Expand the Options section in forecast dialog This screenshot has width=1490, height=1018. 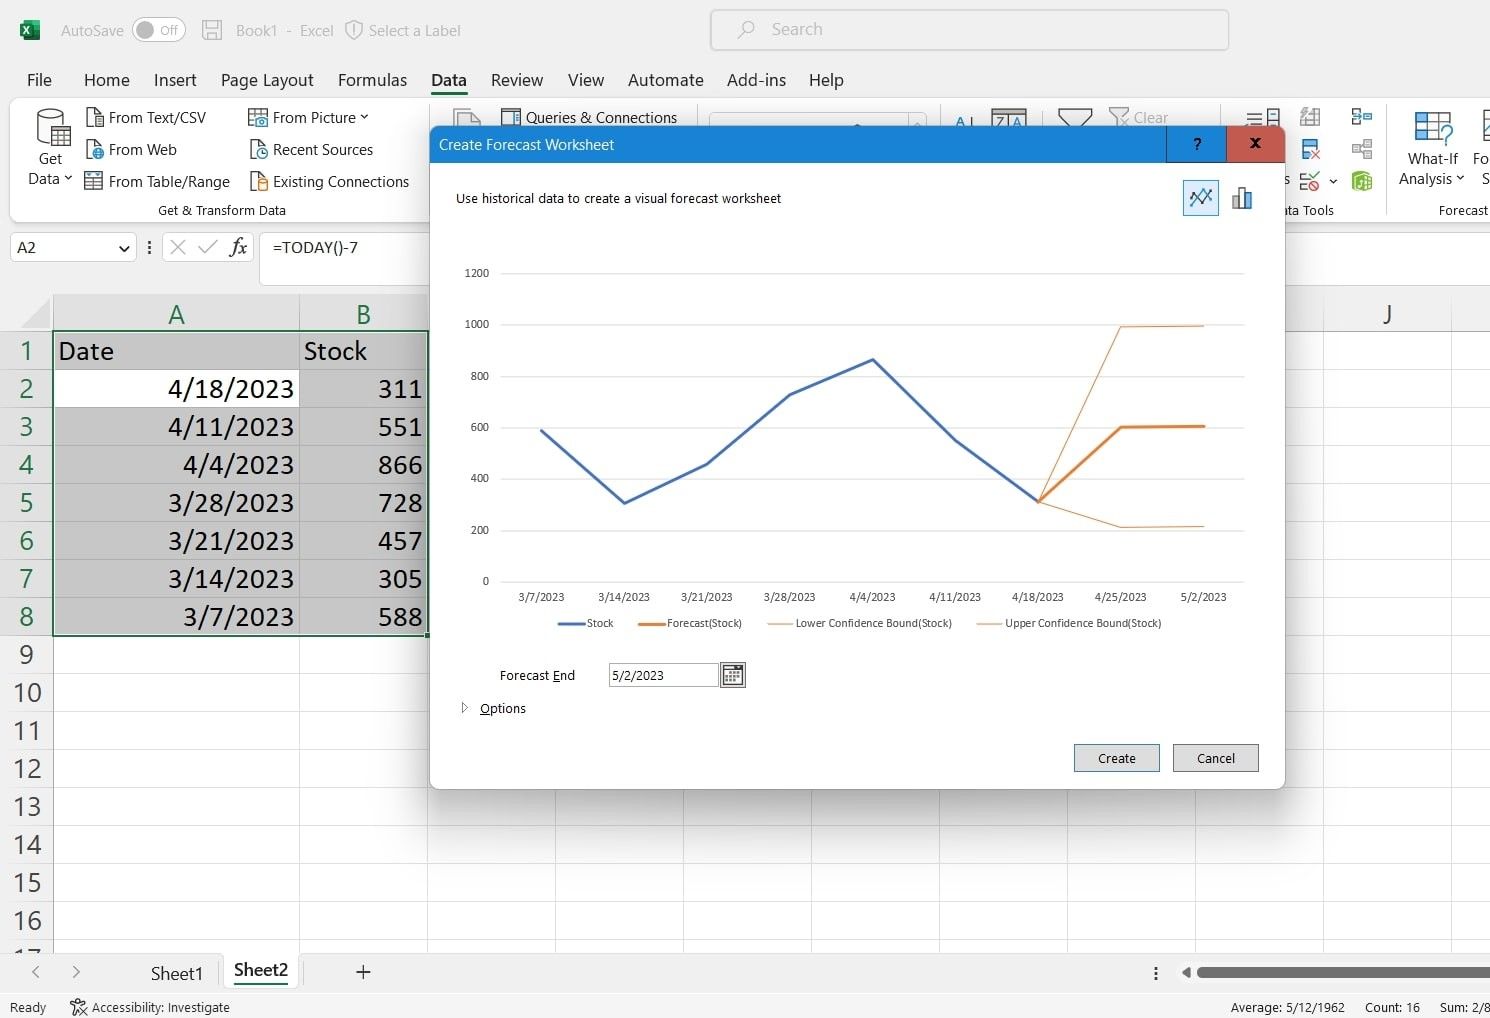pos(465,708)
